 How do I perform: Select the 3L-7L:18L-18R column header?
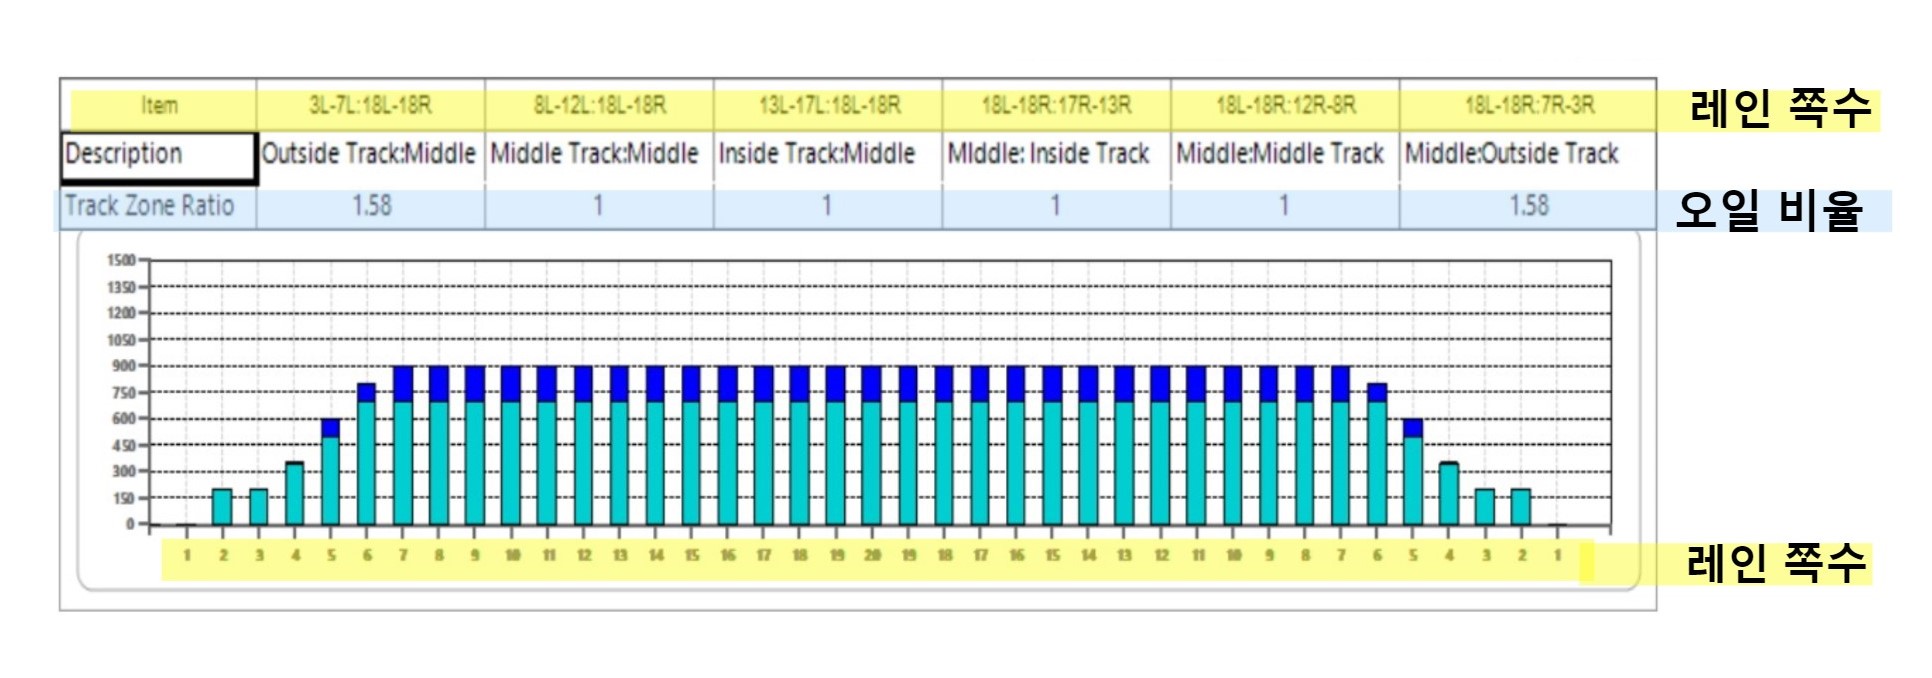(x=371, y=105)
